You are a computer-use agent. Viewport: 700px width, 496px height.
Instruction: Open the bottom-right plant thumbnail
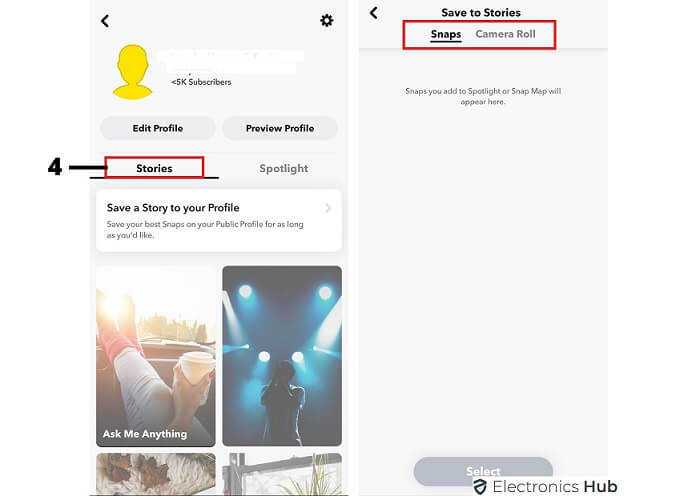coord(282,474)
